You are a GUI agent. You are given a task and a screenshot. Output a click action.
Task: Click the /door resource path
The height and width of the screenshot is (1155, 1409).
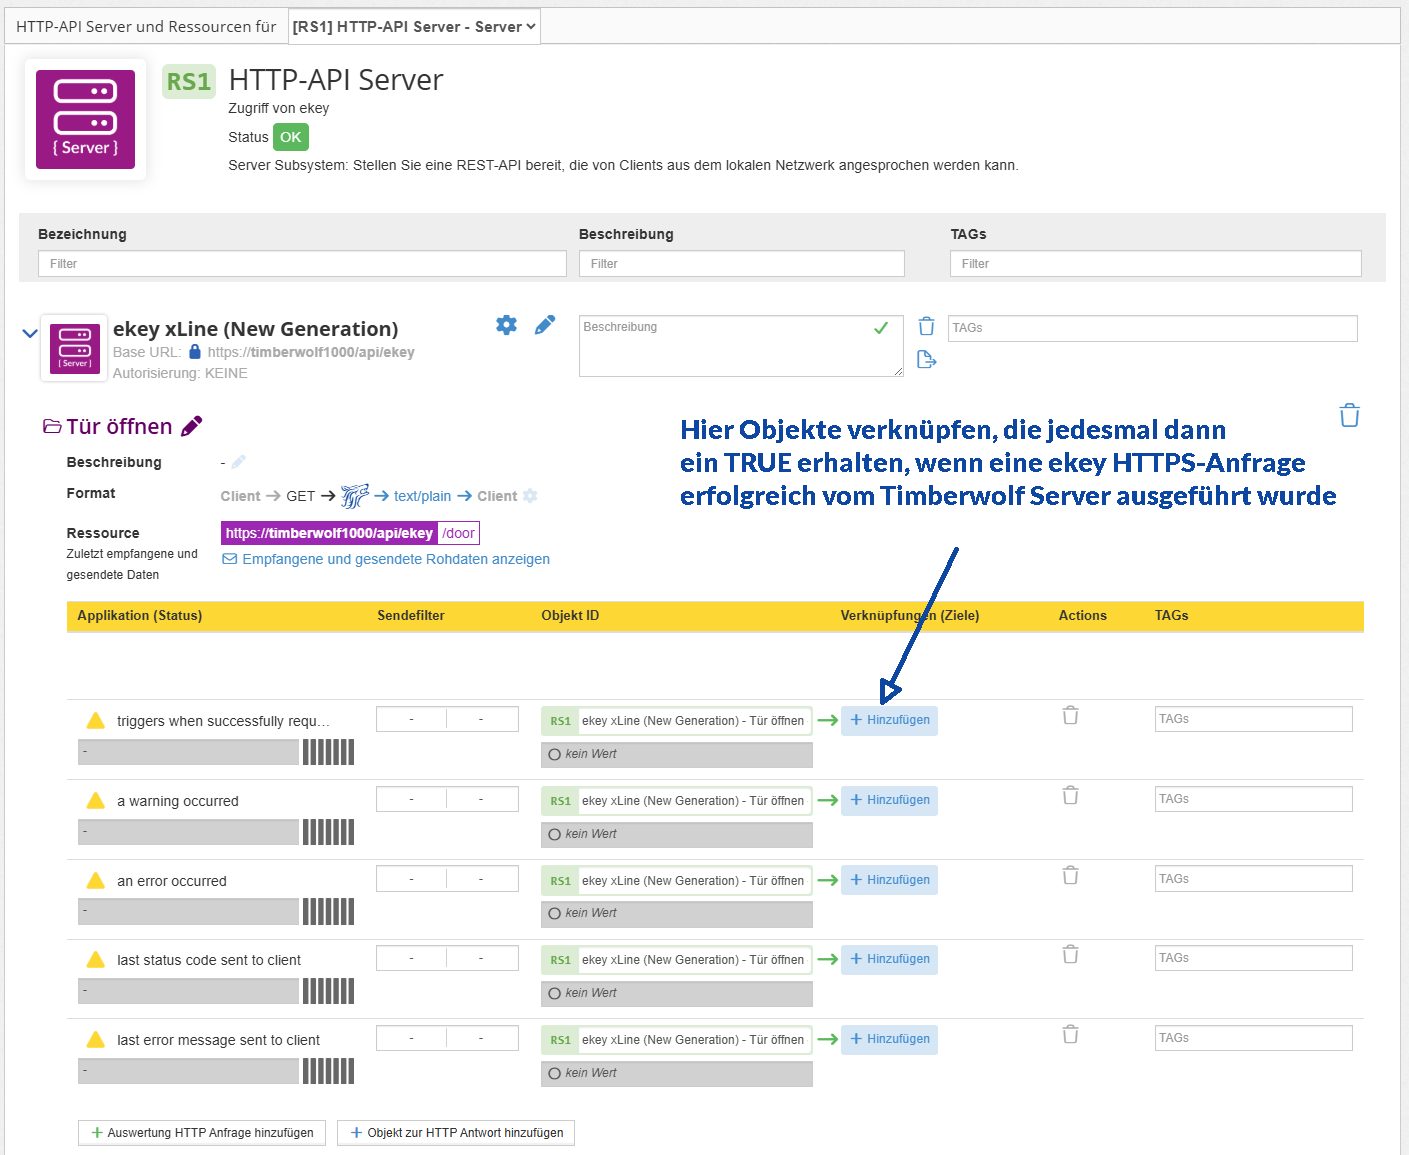[459, 533]
